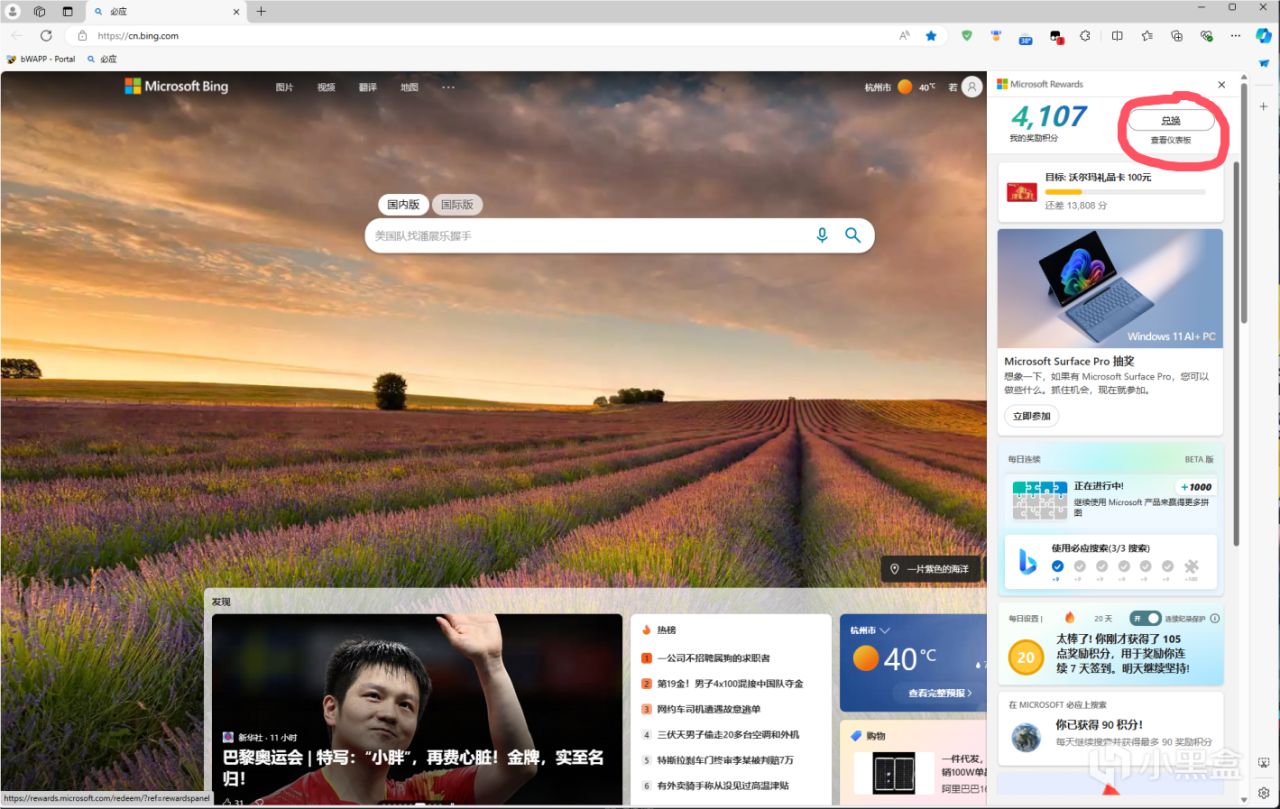Open headline 一公司不招聘属狗的求职者

click(714, 658)
